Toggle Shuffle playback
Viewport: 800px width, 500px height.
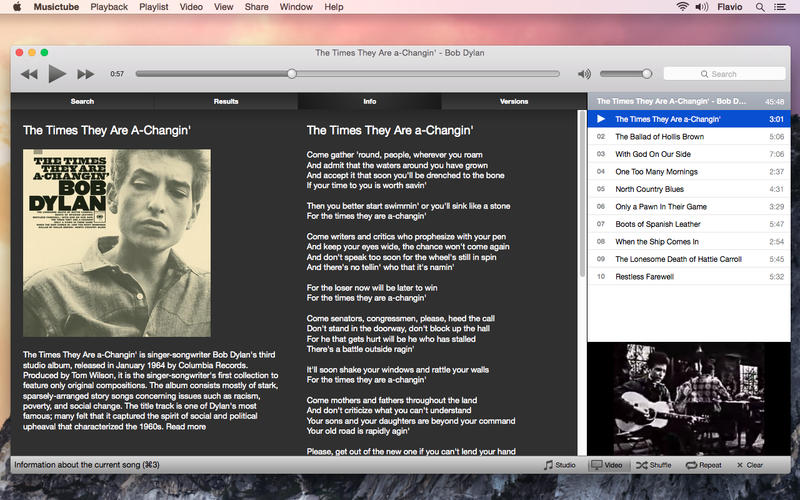pos(654,465)
